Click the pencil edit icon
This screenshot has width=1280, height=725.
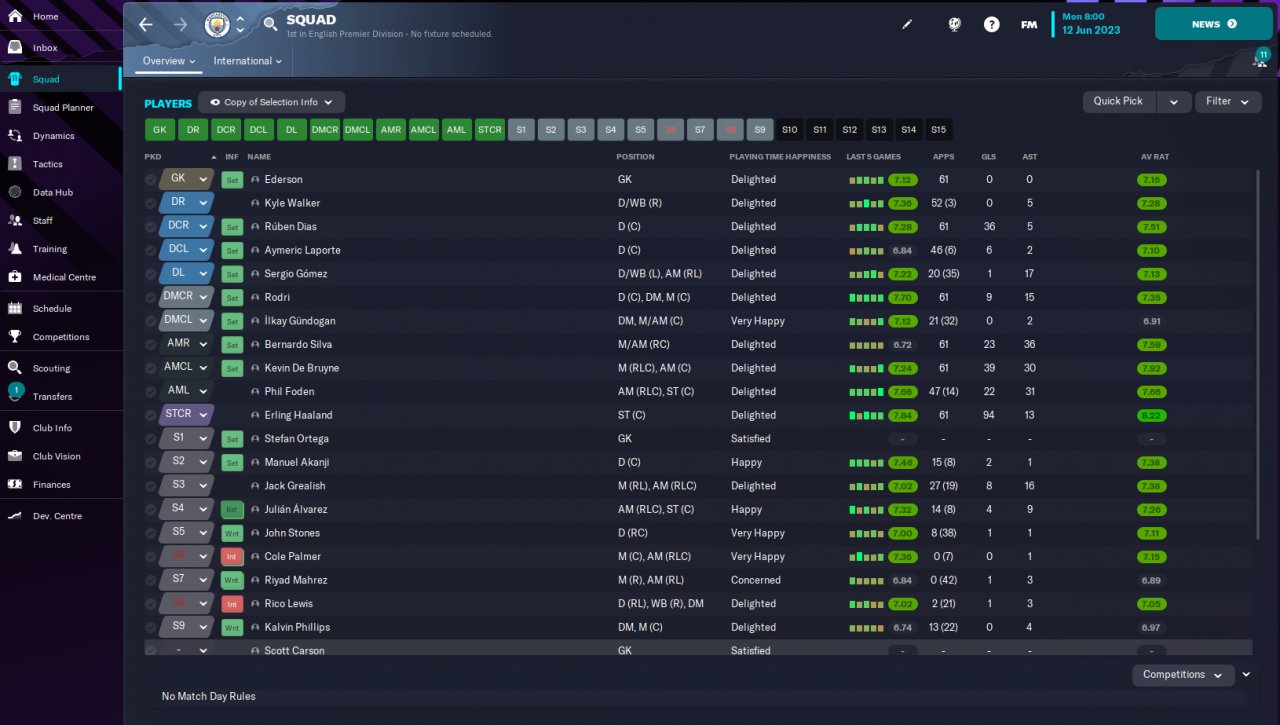pyautogui.click(x=907, y=24)
